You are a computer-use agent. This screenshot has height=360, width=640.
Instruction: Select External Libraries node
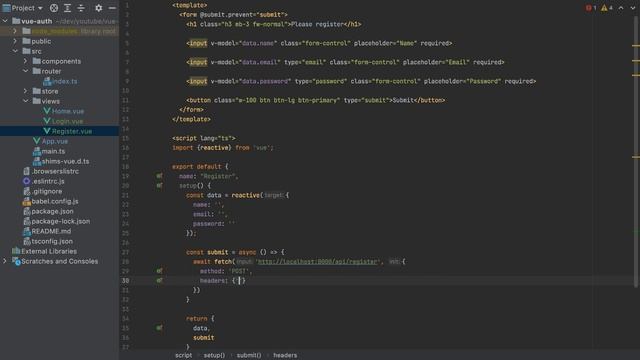pyautogui.click(x=49, y=251)
